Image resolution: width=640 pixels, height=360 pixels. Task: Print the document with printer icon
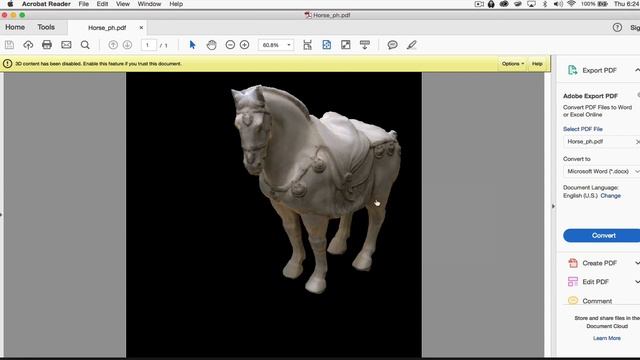47,45
